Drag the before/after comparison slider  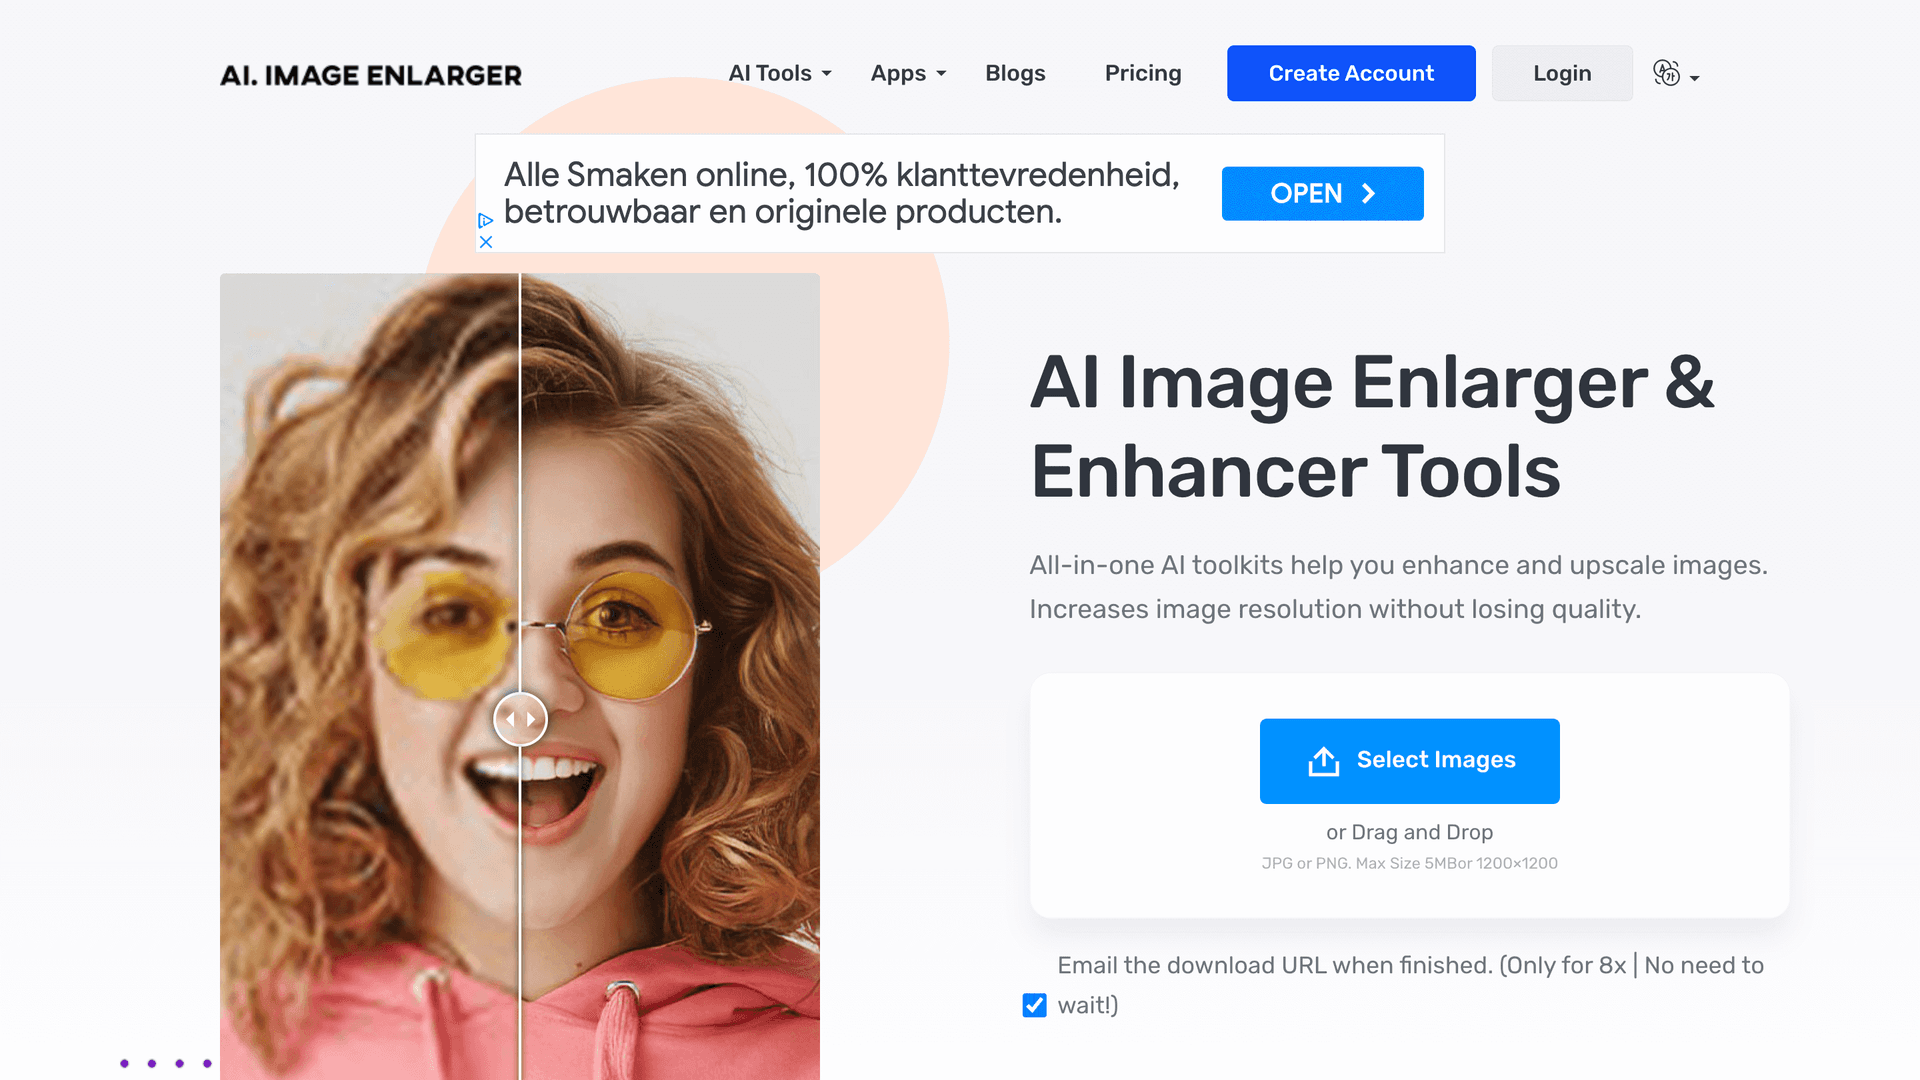click(520, 717)
